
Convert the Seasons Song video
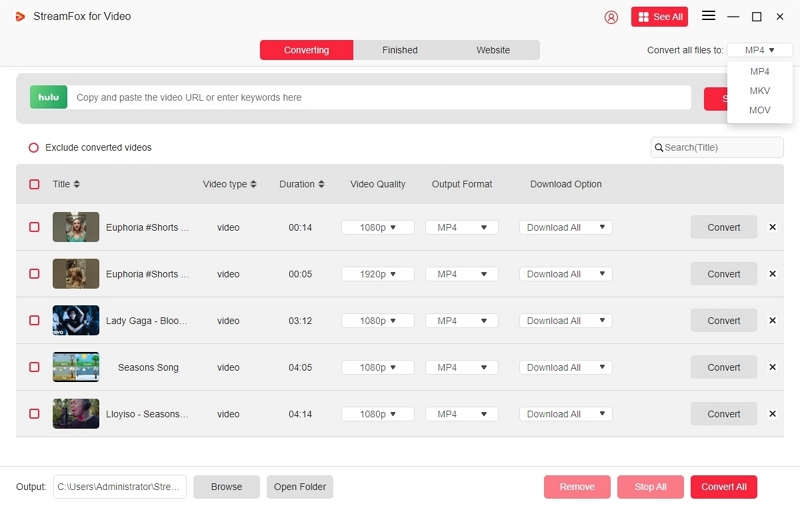[723, 367]
